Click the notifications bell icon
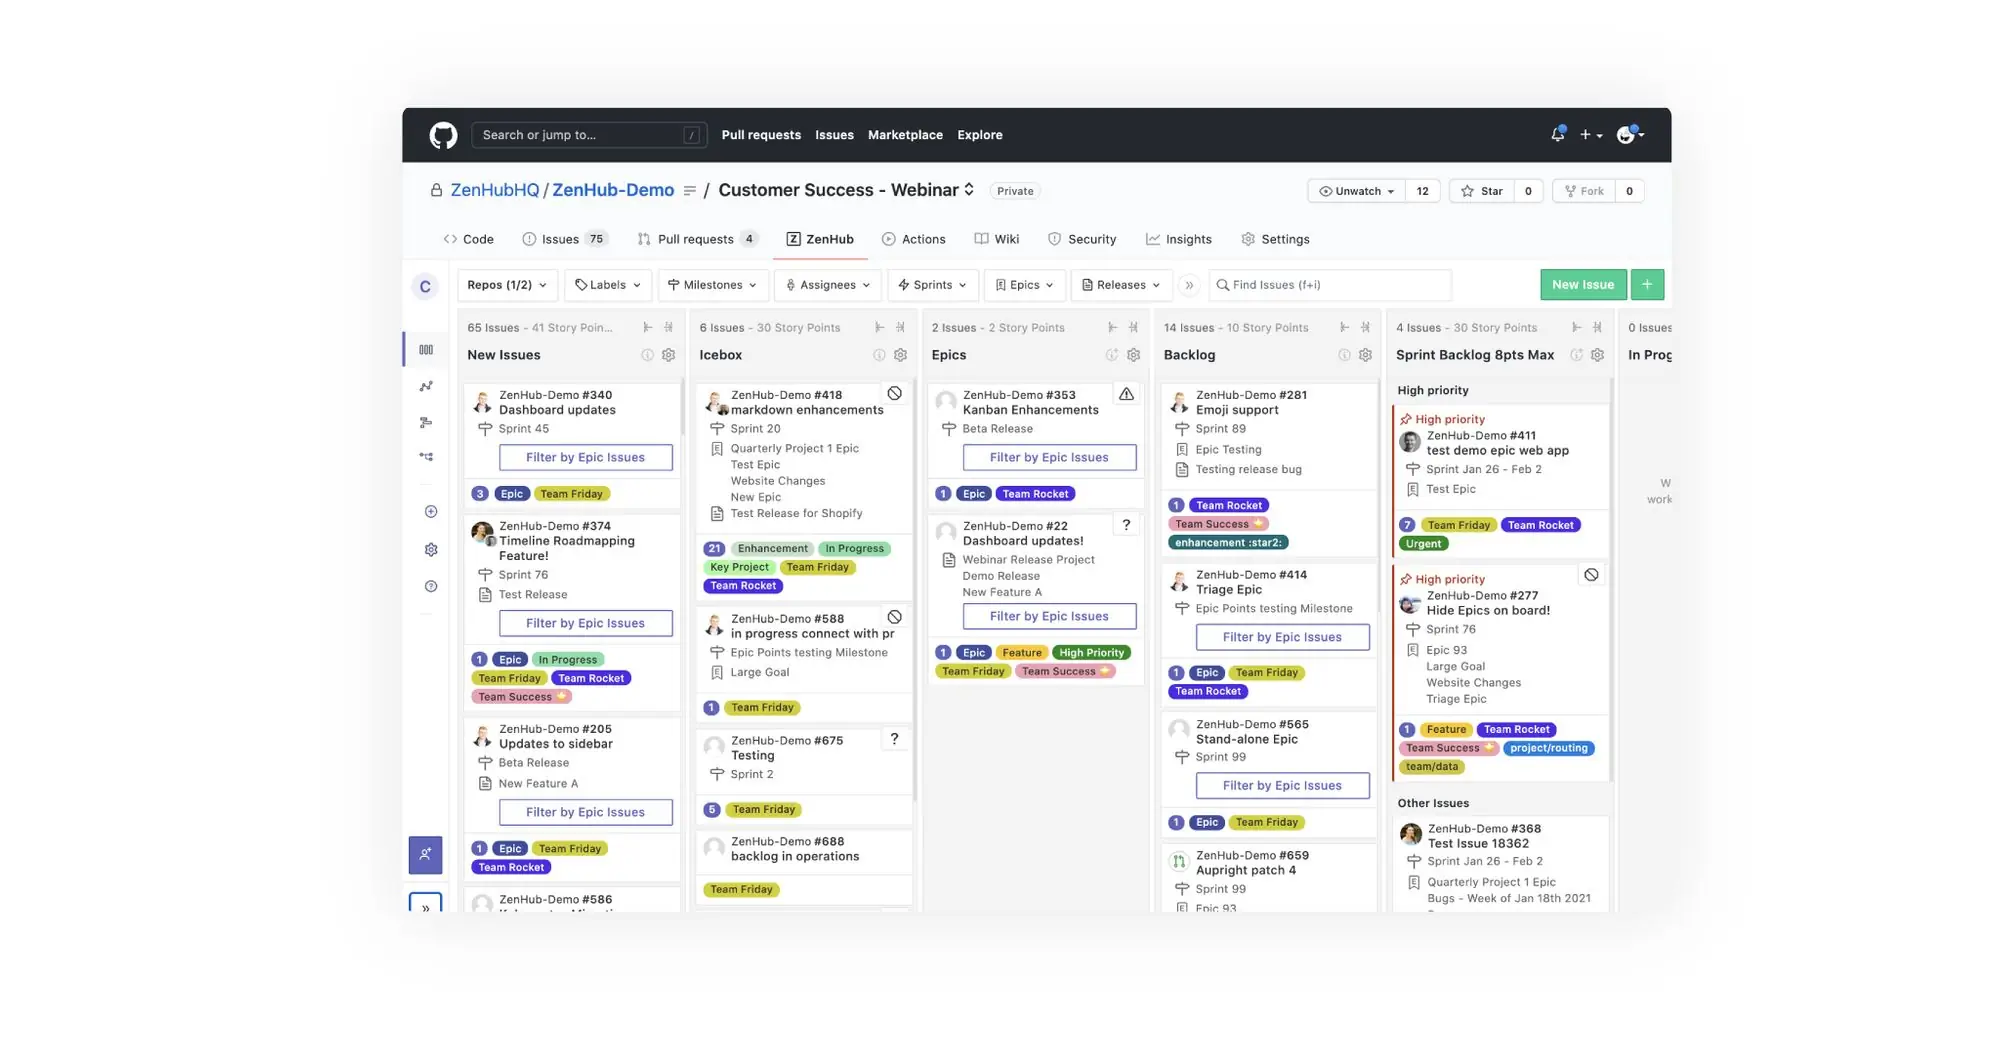Screen dimensions: 2000x1045 [x=1557, y=135]
